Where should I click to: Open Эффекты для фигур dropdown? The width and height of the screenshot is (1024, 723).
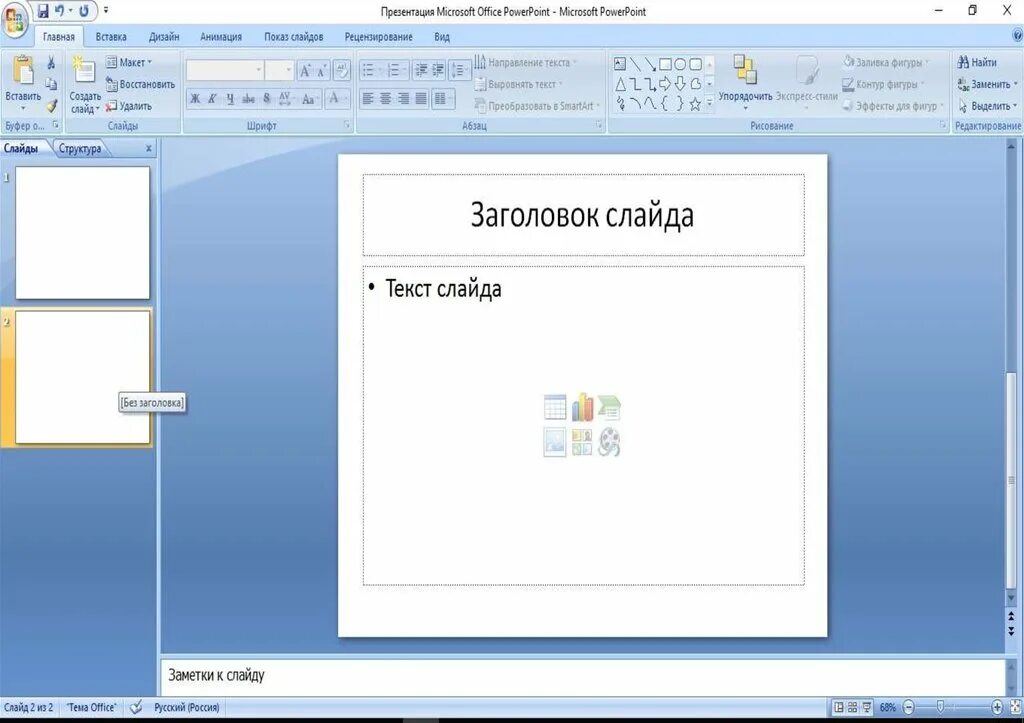(893, 106)
